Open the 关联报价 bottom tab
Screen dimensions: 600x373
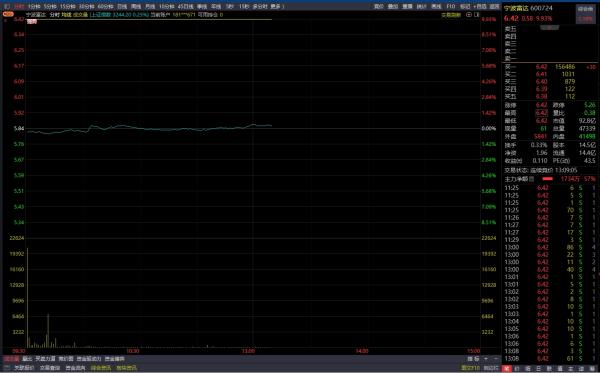point(24,368)
